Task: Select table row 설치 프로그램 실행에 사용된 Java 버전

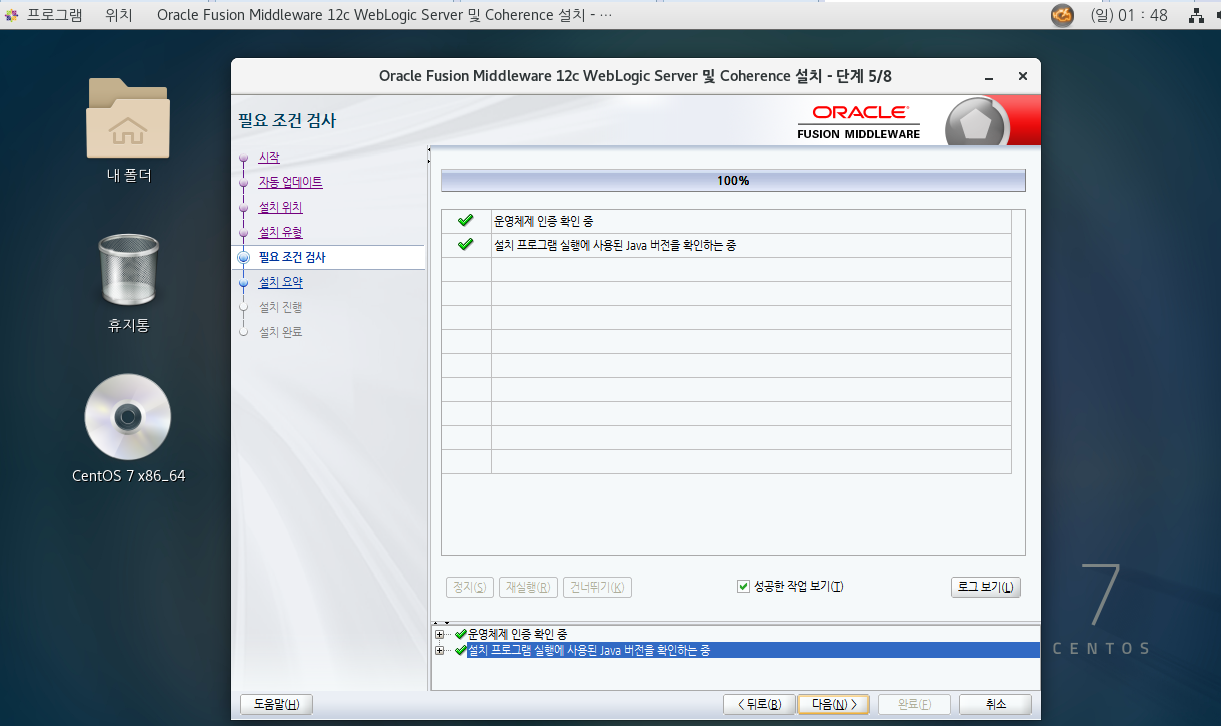Action: coord(726,245)
